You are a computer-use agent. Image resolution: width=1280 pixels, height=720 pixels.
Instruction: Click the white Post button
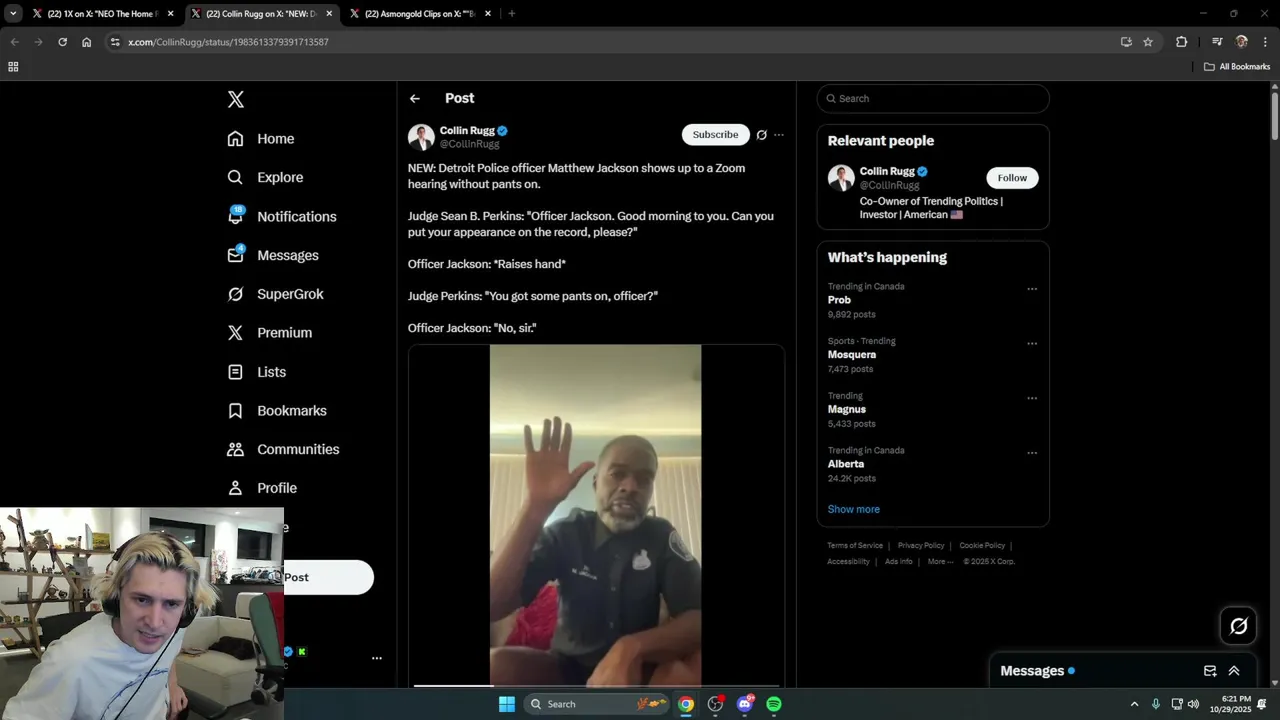click(x=328, y=577)
